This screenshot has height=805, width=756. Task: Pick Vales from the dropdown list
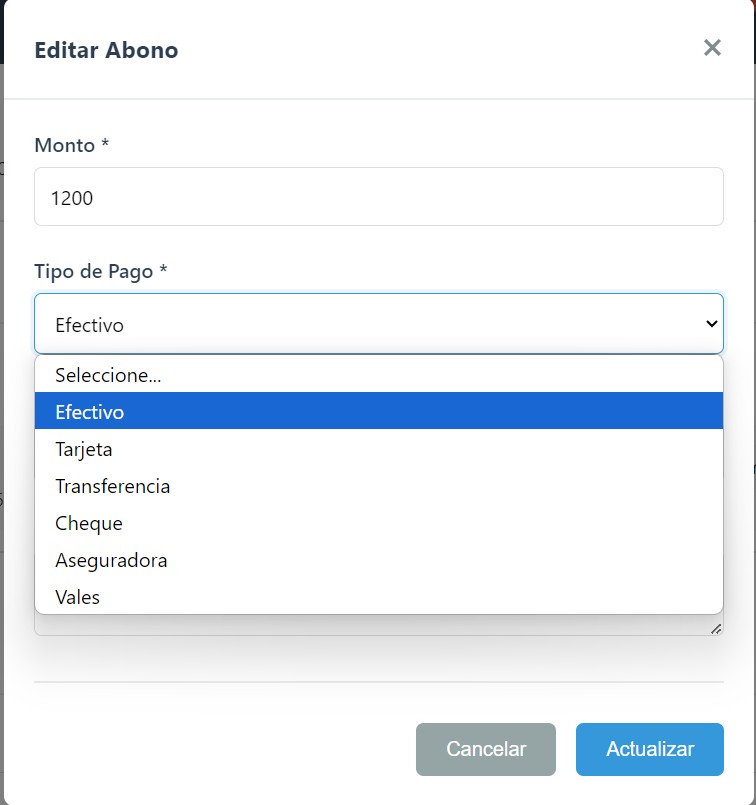pos(378,597)
